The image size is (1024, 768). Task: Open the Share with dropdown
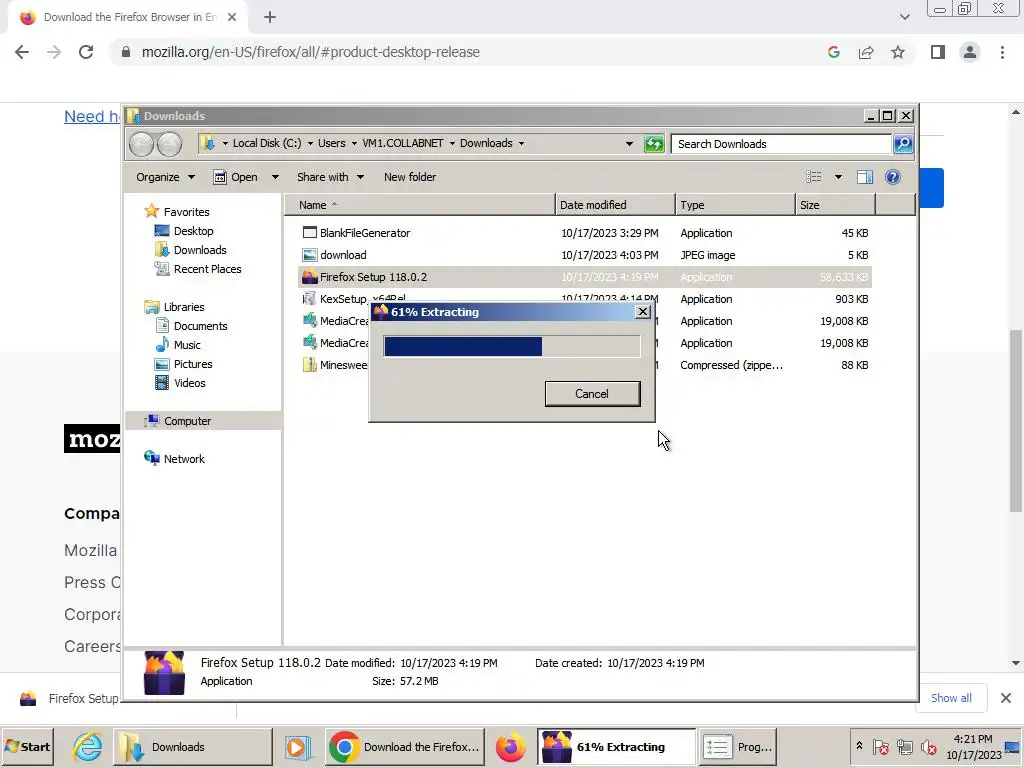pos(330,177)
